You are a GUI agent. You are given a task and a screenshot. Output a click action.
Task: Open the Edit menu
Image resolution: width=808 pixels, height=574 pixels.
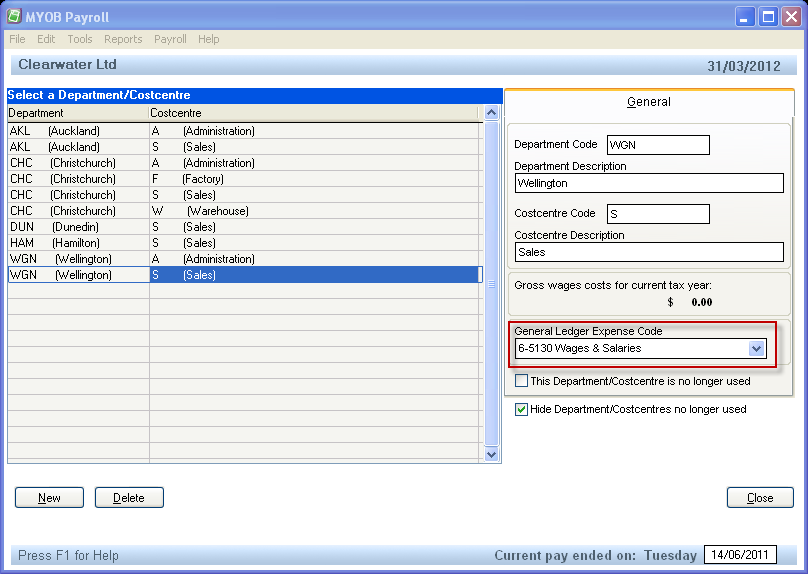click(46, 39)
